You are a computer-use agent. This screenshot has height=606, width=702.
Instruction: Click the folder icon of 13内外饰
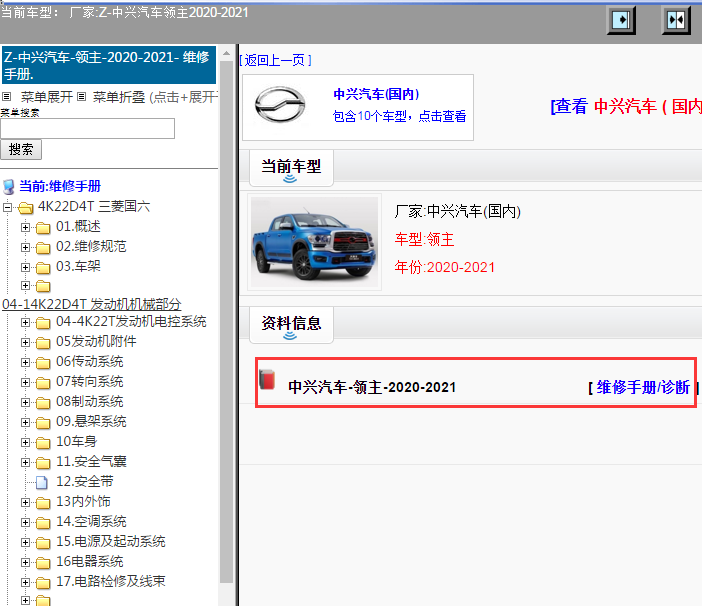click(x=43, y=503)
